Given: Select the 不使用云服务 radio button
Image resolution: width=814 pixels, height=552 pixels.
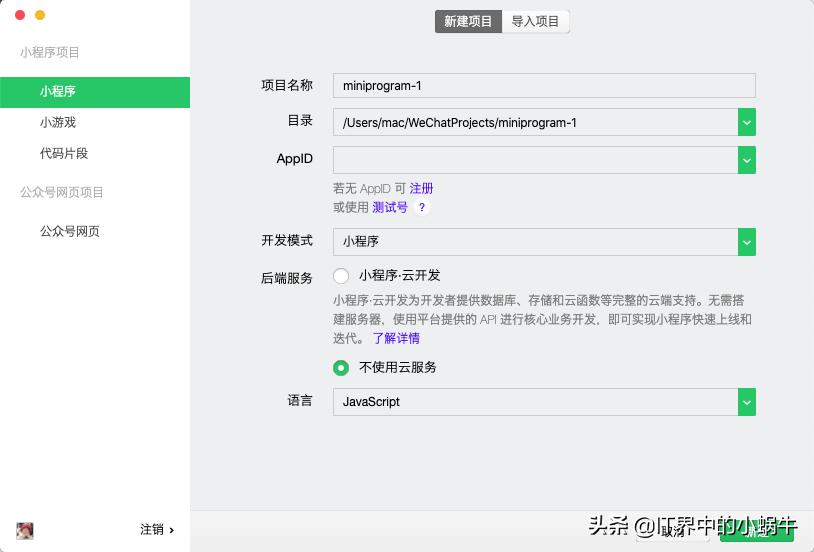Looking at the screenshot, I should [341, 368].
